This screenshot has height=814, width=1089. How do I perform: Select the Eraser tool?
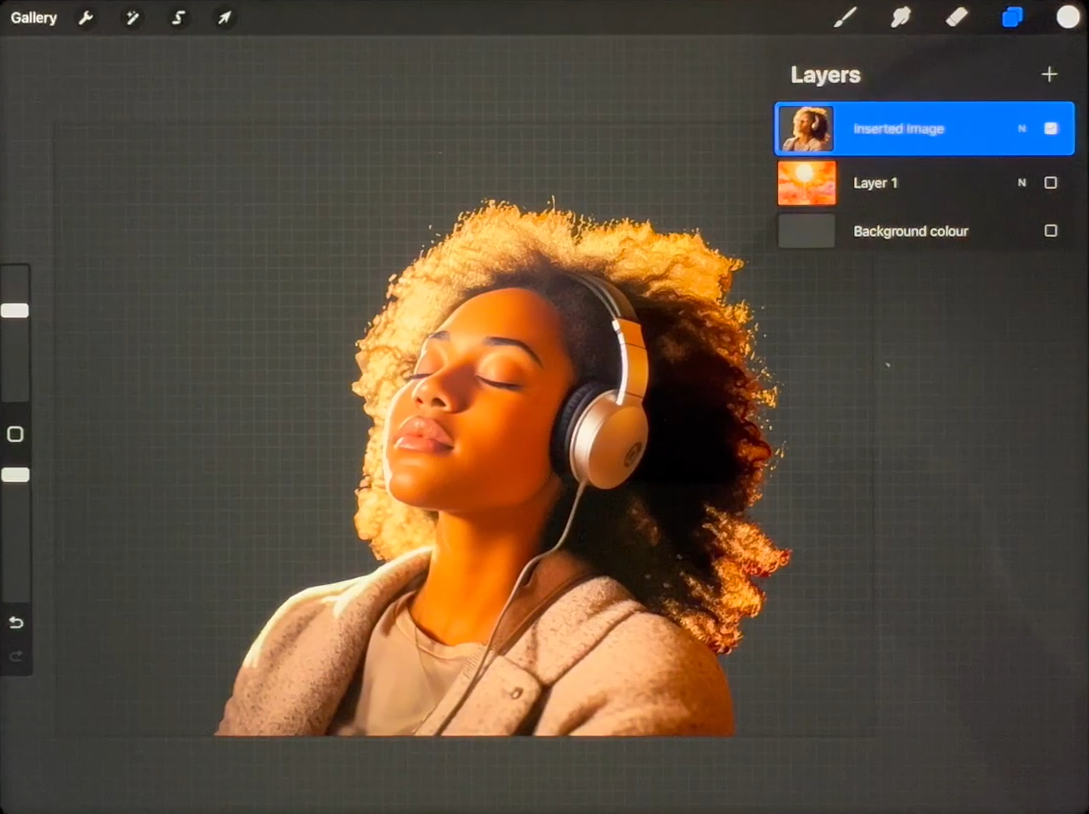956,17
